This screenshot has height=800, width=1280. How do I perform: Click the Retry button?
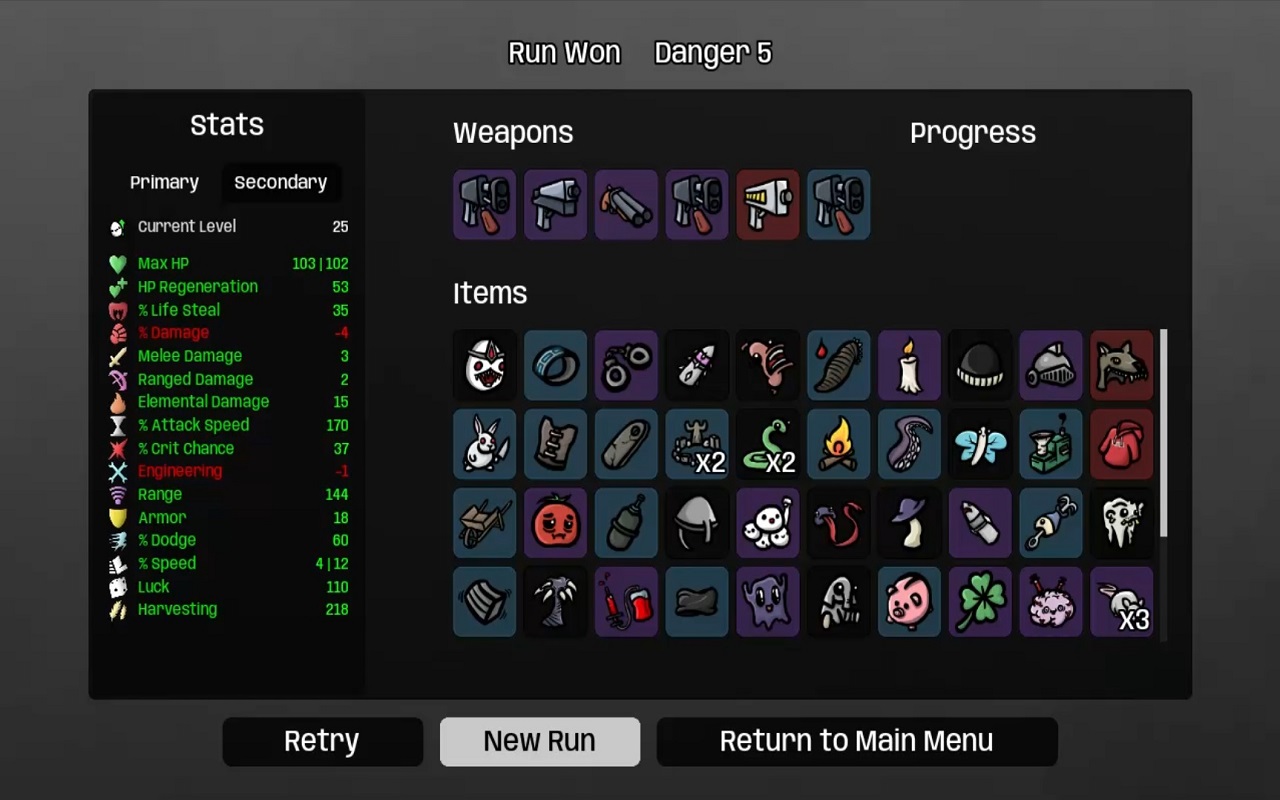pos(322,741)
